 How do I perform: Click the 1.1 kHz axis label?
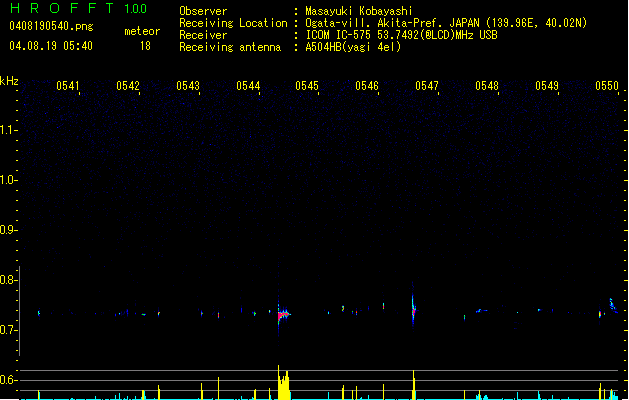(x=8, y=130)
